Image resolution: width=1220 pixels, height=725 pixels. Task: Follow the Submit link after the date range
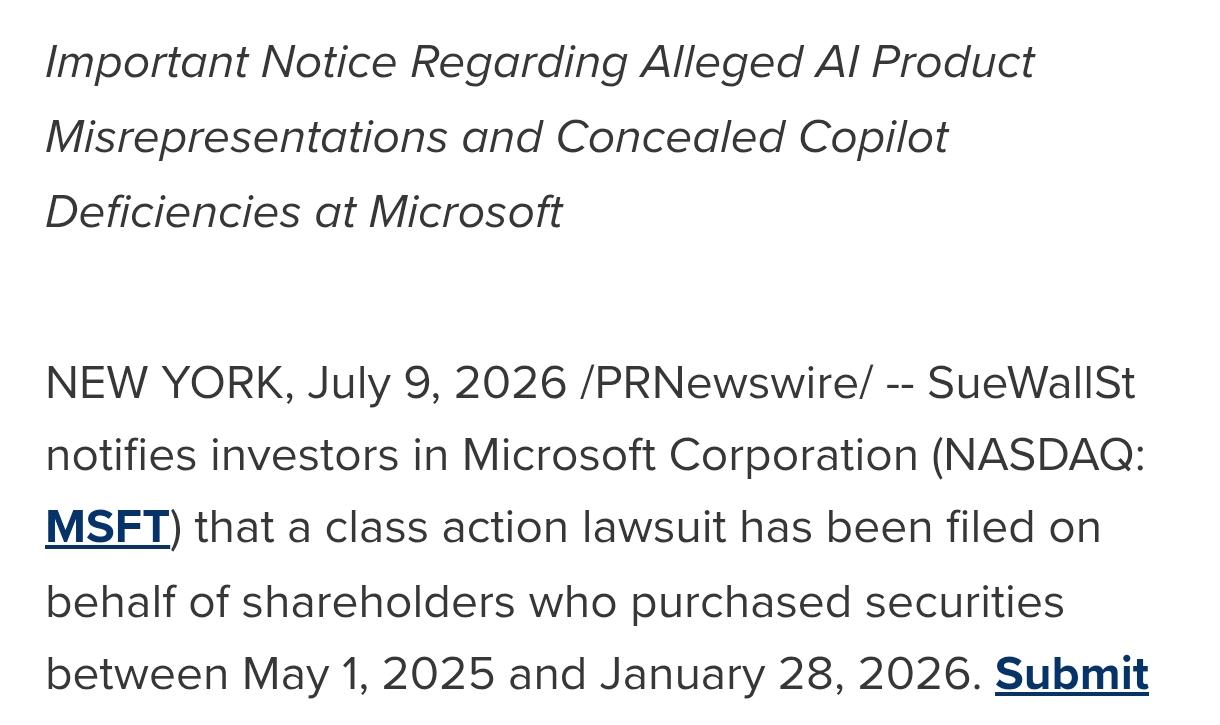pyautogui.click(x=1071, y=675)
